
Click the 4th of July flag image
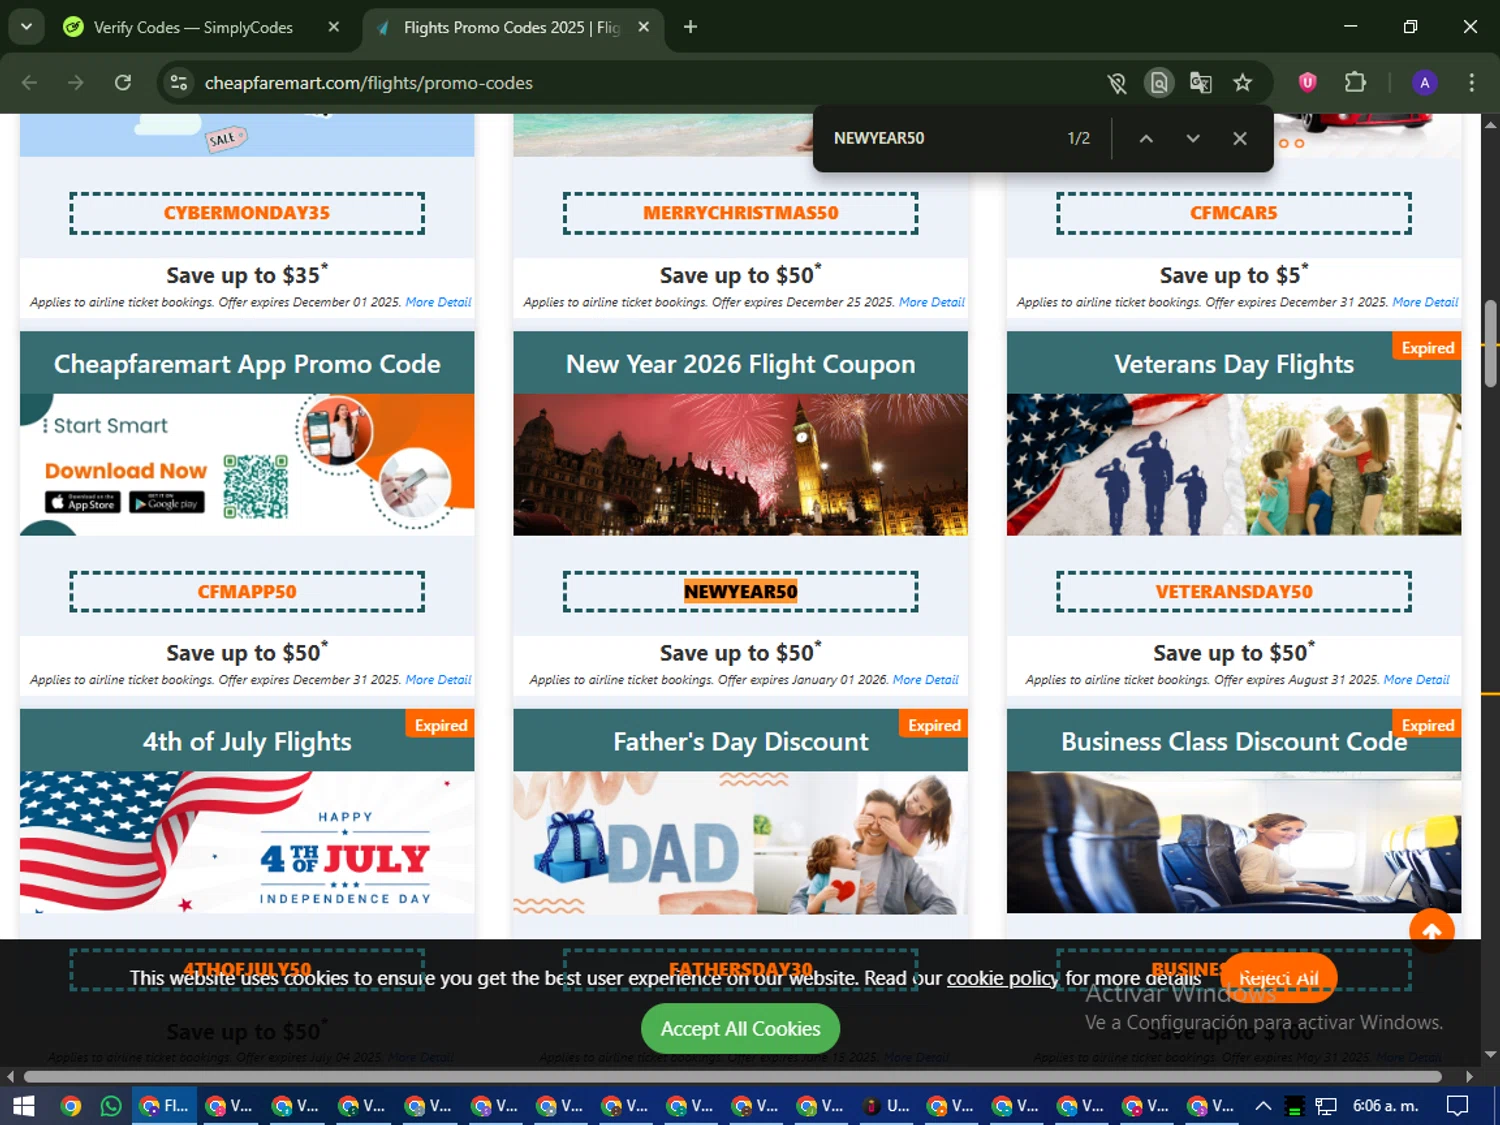(x=247, y=842)
